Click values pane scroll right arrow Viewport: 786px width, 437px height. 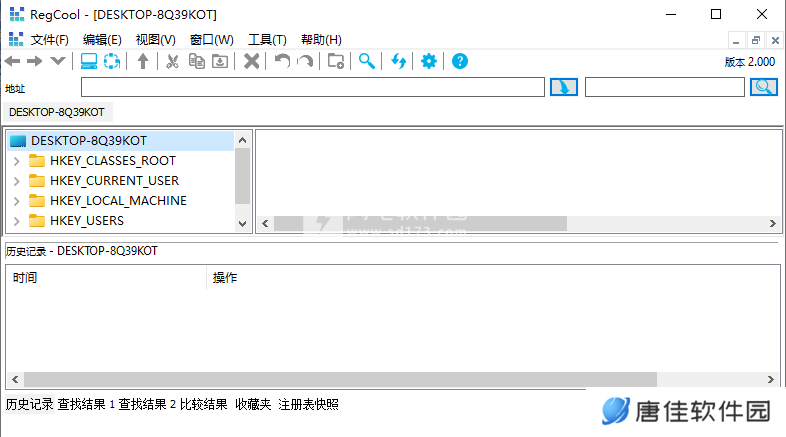(772, 224)
